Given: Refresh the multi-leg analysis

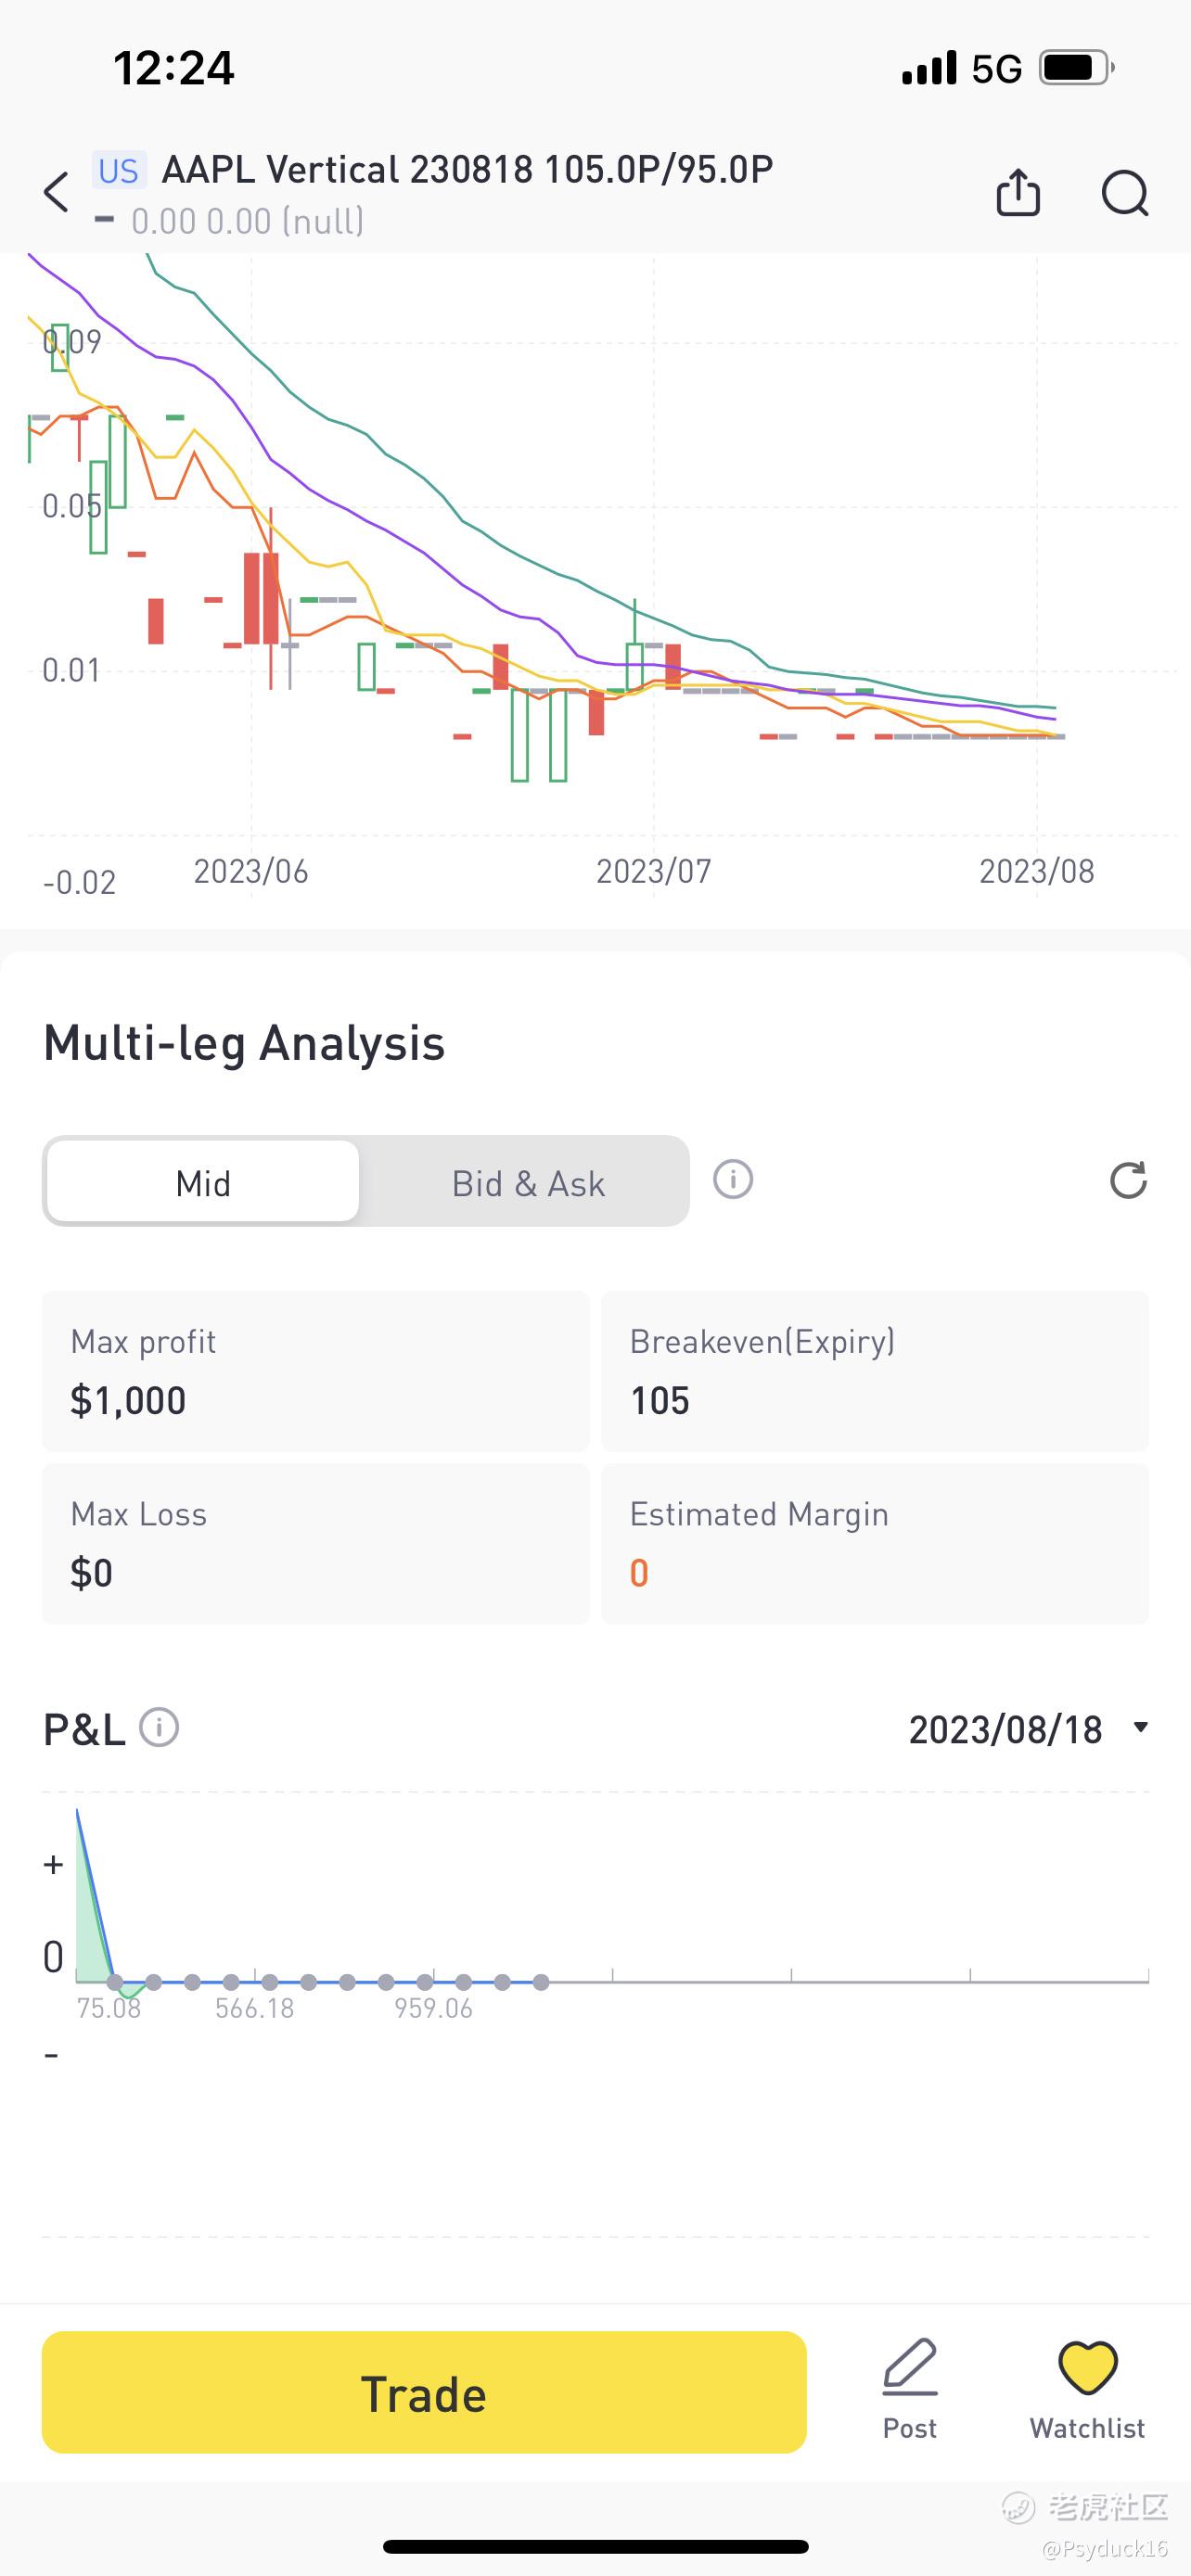Looking at the screenshot, I should click(1127, 1180).
